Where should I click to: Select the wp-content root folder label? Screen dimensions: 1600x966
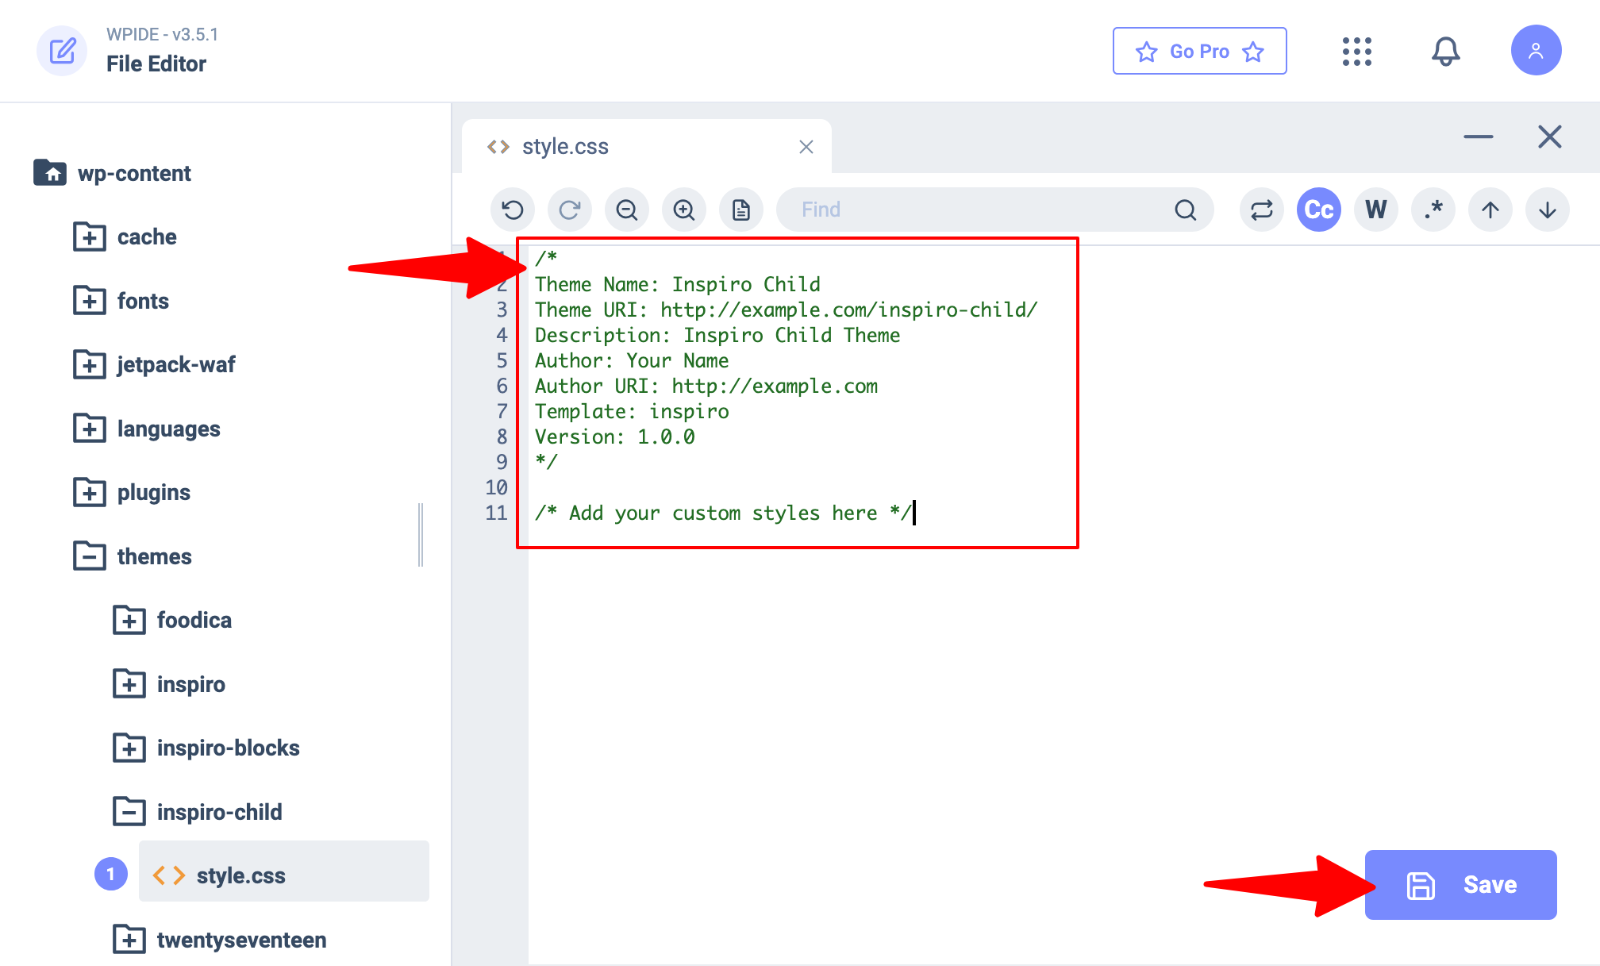click(x=134, y=173)
